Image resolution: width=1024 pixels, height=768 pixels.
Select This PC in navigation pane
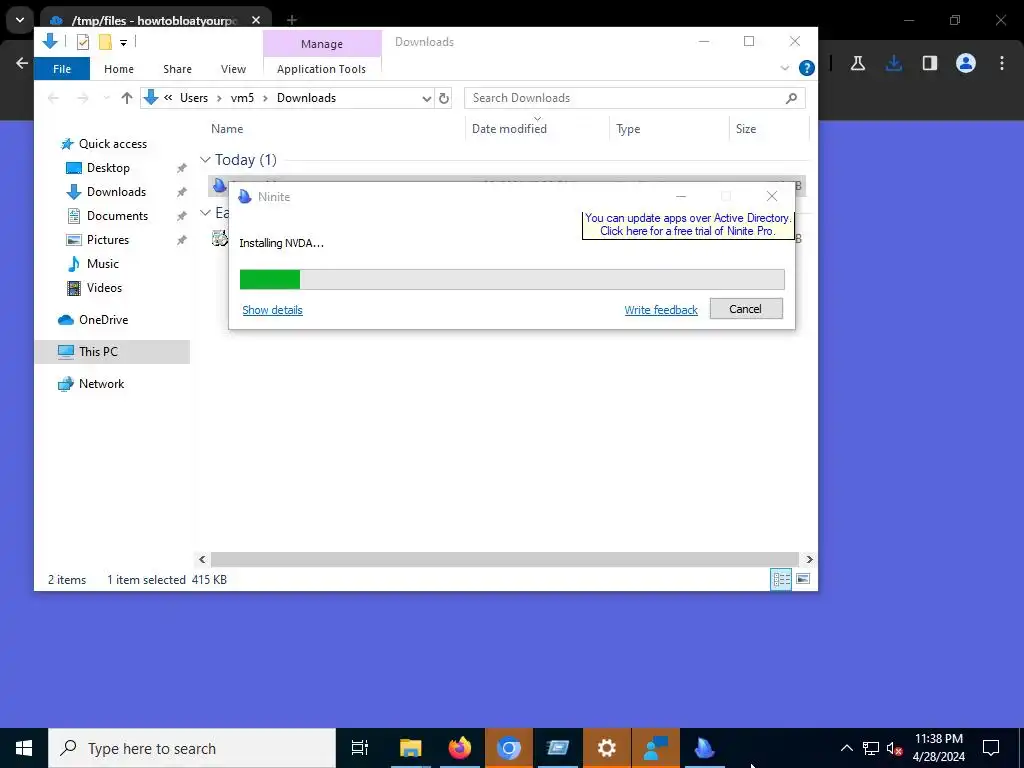pyautogui.click(x=98, y=352)
